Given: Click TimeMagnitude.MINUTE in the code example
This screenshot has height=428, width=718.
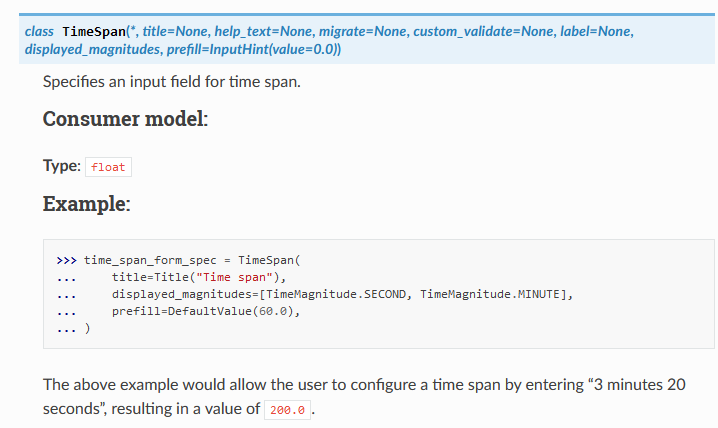Looking at the screenshot, I should pos(493,294).
